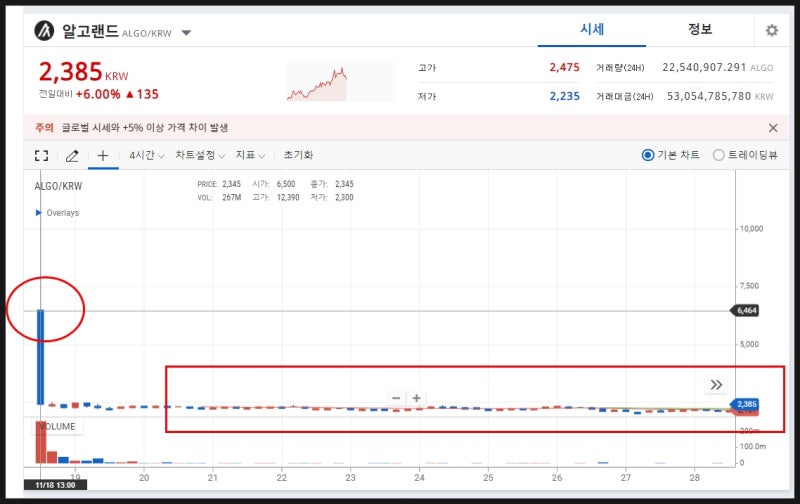Select 기본 차트 radio button
This screenshot has width=800, height=504.
[647, 155]
